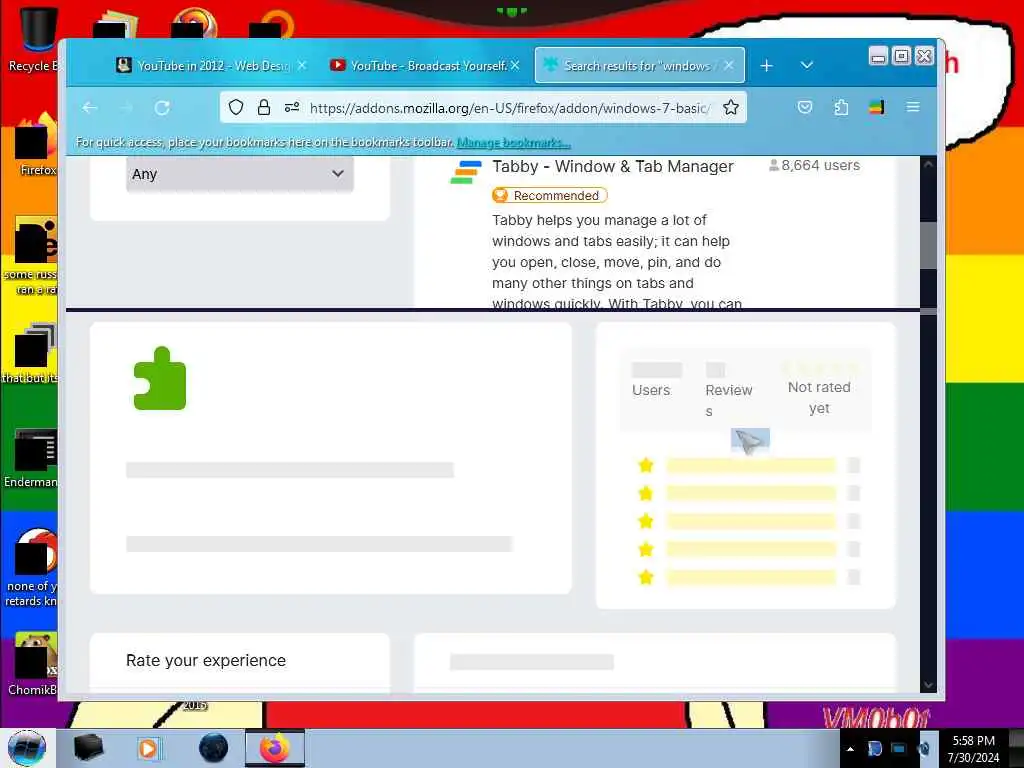Open the Tabby – Window & Tab Manager link

[613, 167]
